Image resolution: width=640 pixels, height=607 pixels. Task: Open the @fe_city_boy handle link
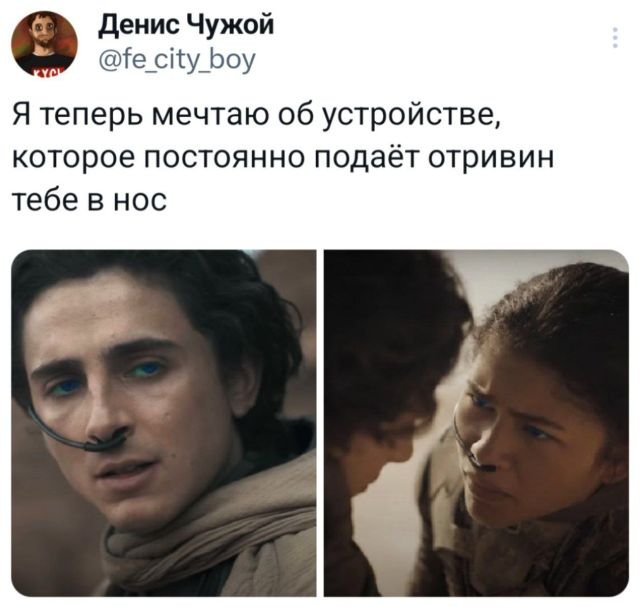click(177, 60)
